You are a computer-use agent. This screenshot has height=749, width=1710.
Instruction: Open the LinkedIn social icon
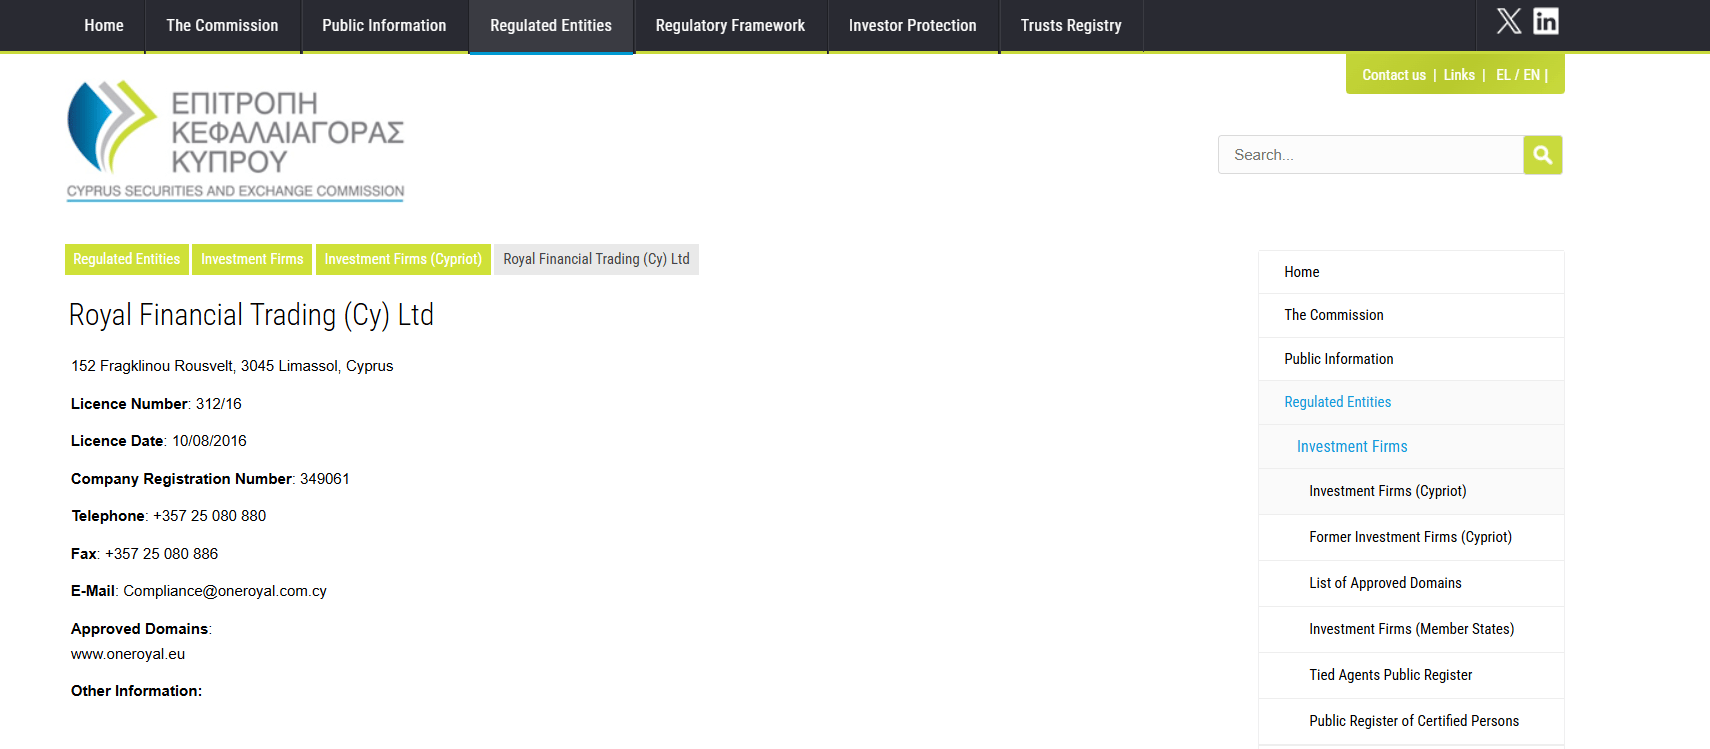[x=1546, y=21]
